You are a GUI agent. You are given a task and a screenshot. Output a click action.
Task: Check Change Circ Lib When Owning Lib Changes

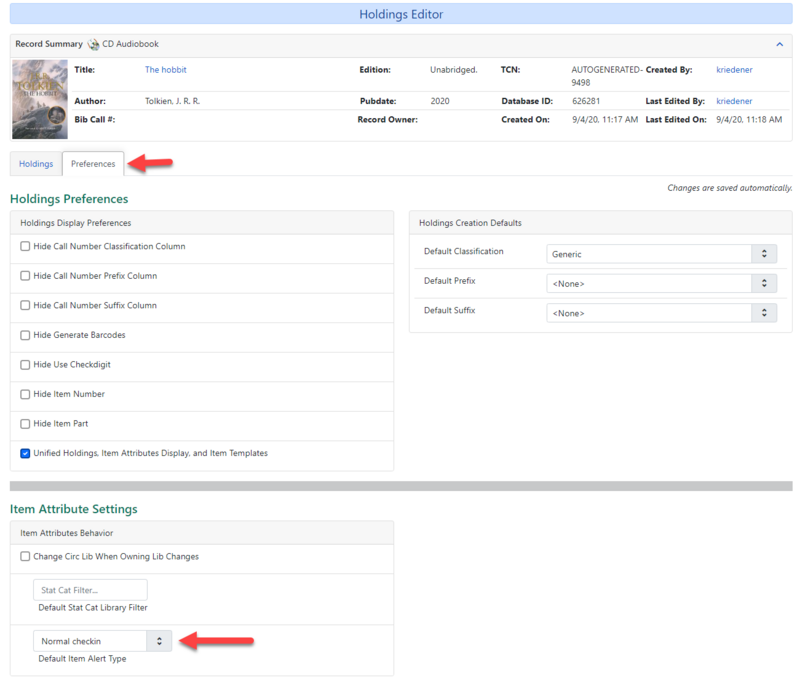pyautogui.click(x=25, y=556)
